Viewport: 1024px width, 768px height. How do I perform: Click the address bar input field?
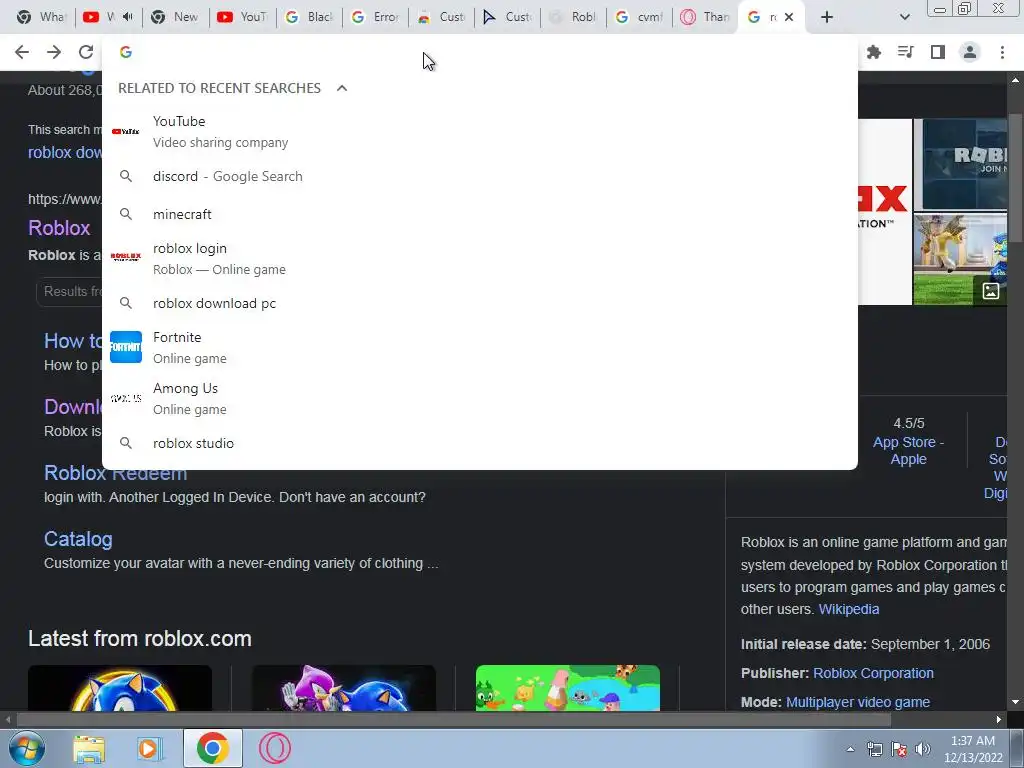pyautogui.click(x=480, y=52)
